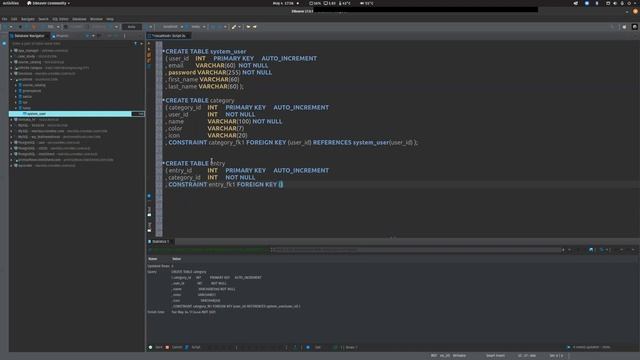Collapse CREATE TABLE system_user fold marker
The image size is (640, 360).
164,51
